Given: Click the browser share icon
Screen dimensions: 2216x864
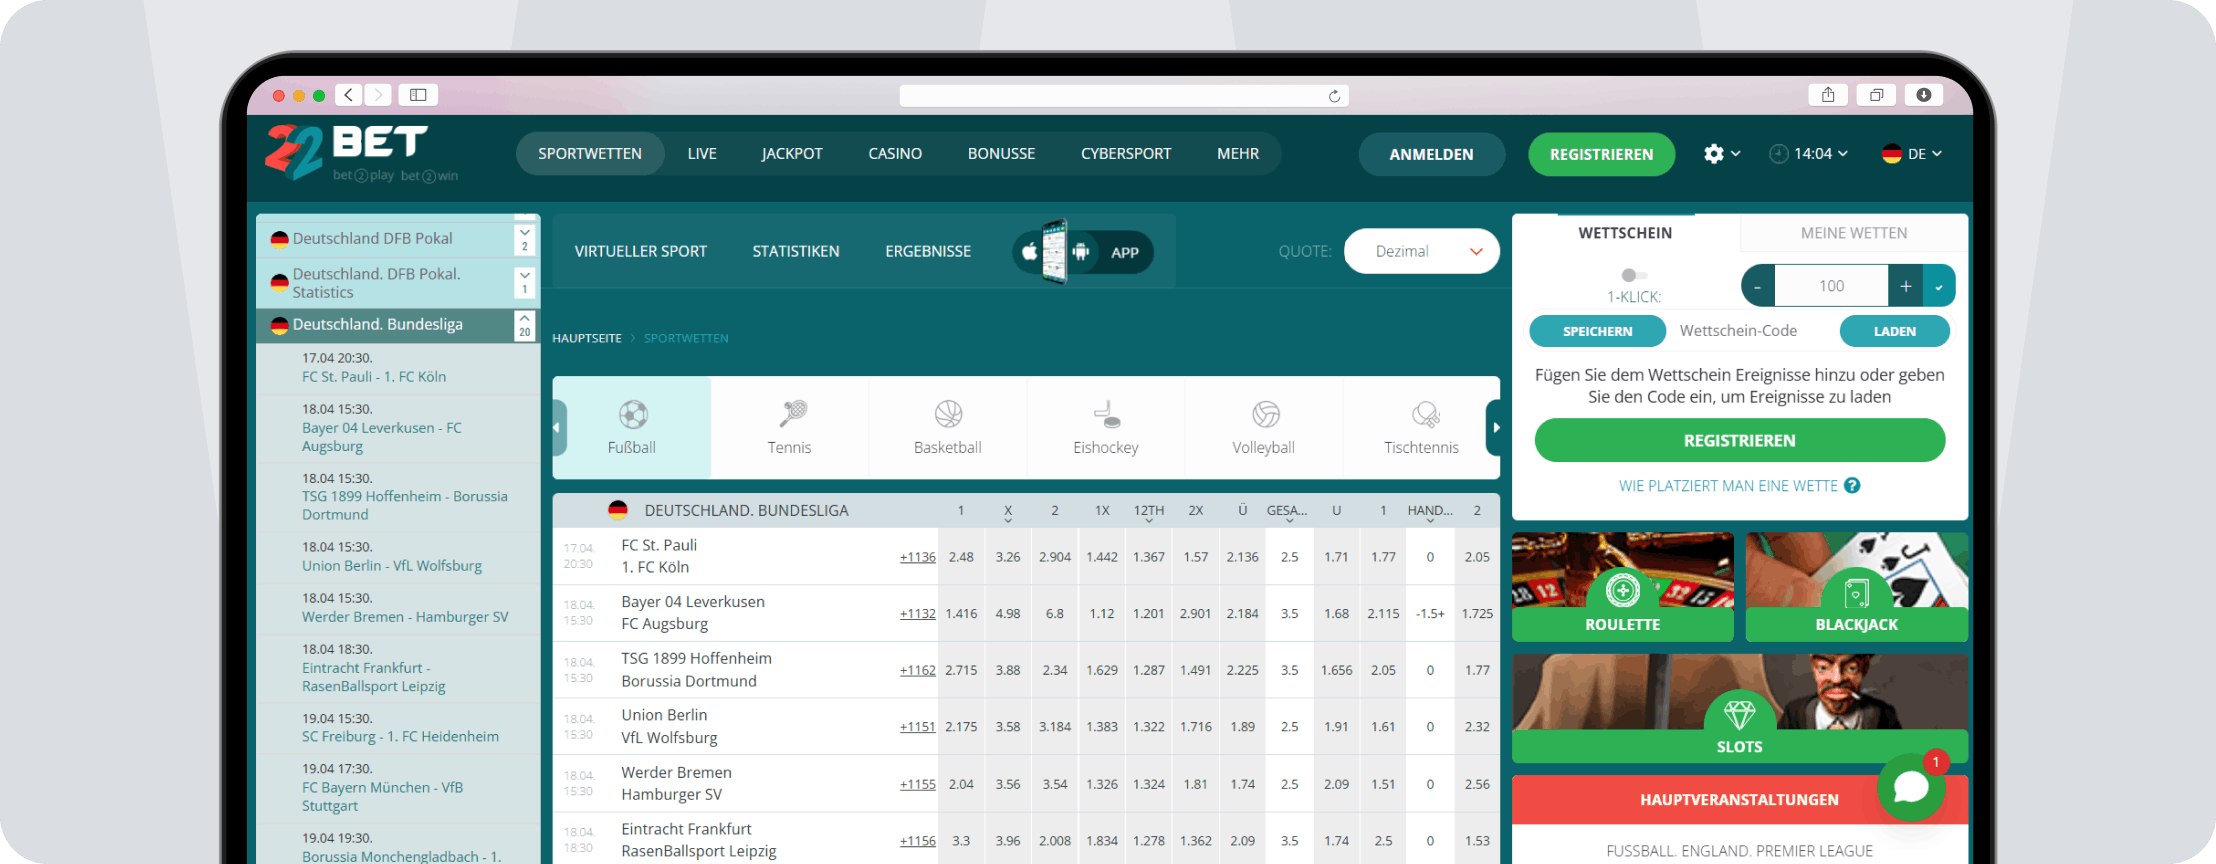Looking at the screenshot, I should pyautogui.click(x=1828, y=95).
